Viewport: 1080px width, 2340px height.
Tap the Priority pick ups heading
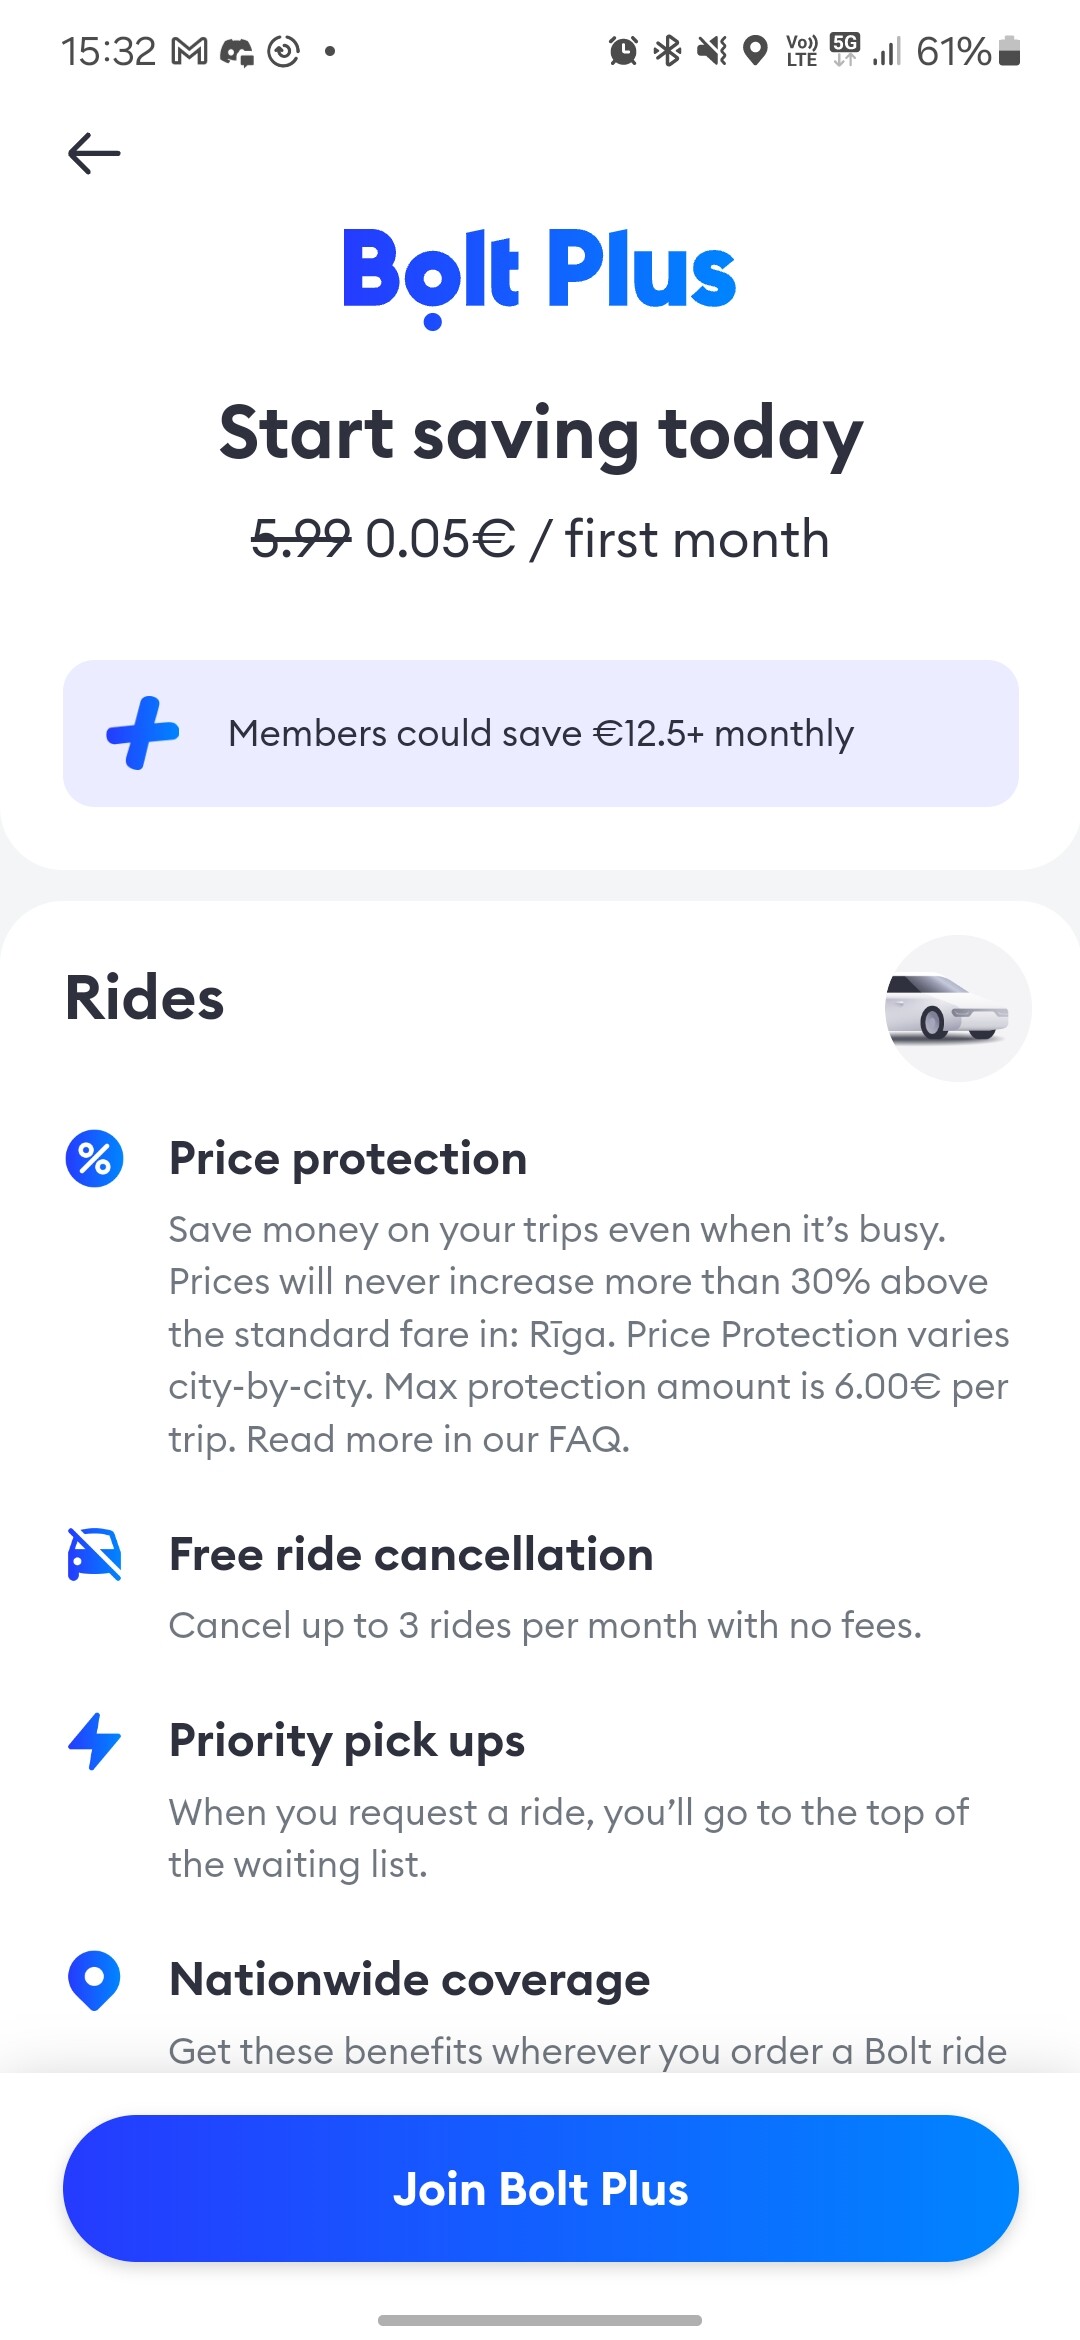tap(347, 1741)
